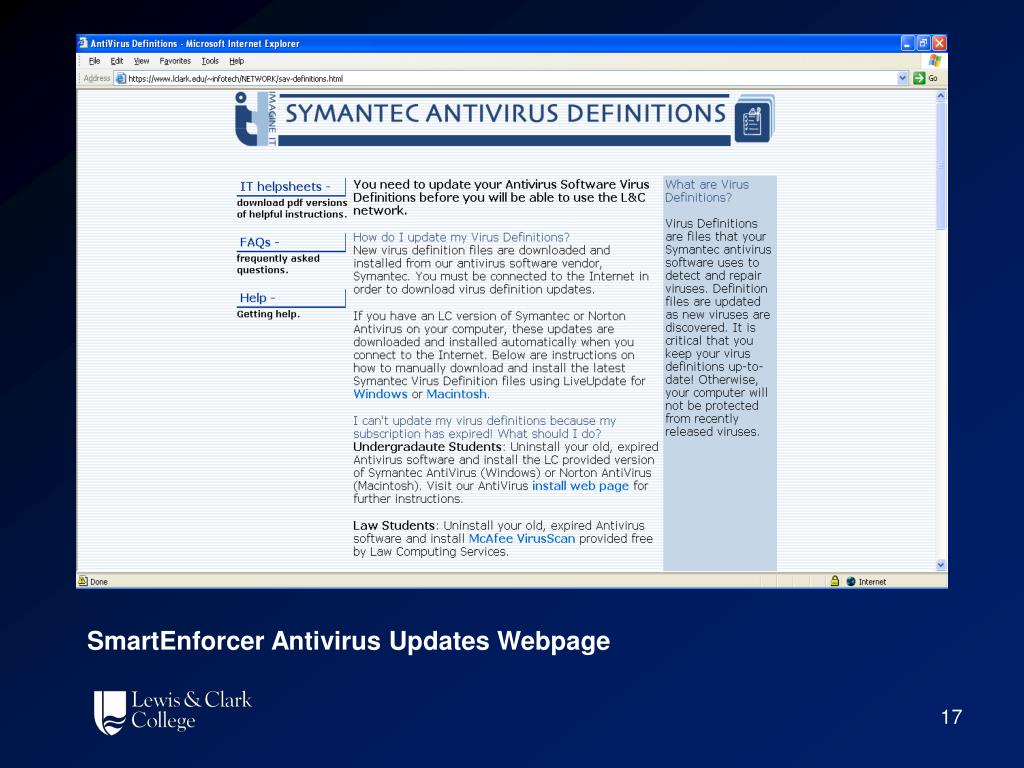Open the Help sidebar link
Image resolution: width=1024 pixels, height=768 pixels.
[x=257, y=298]
